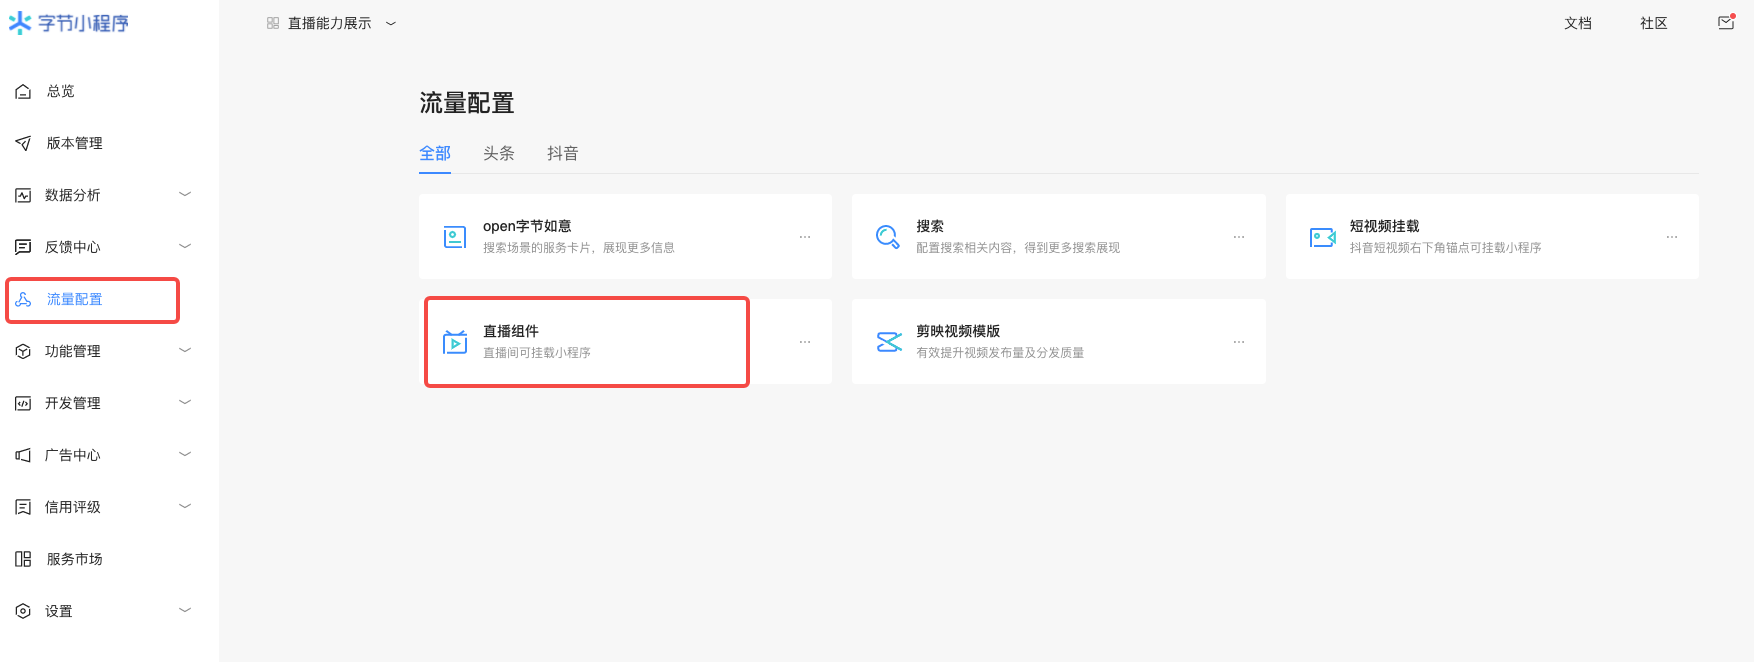Switch to the 全部 tab
Viewport: 1754px width, 662px height.
(x=435, y=153)
